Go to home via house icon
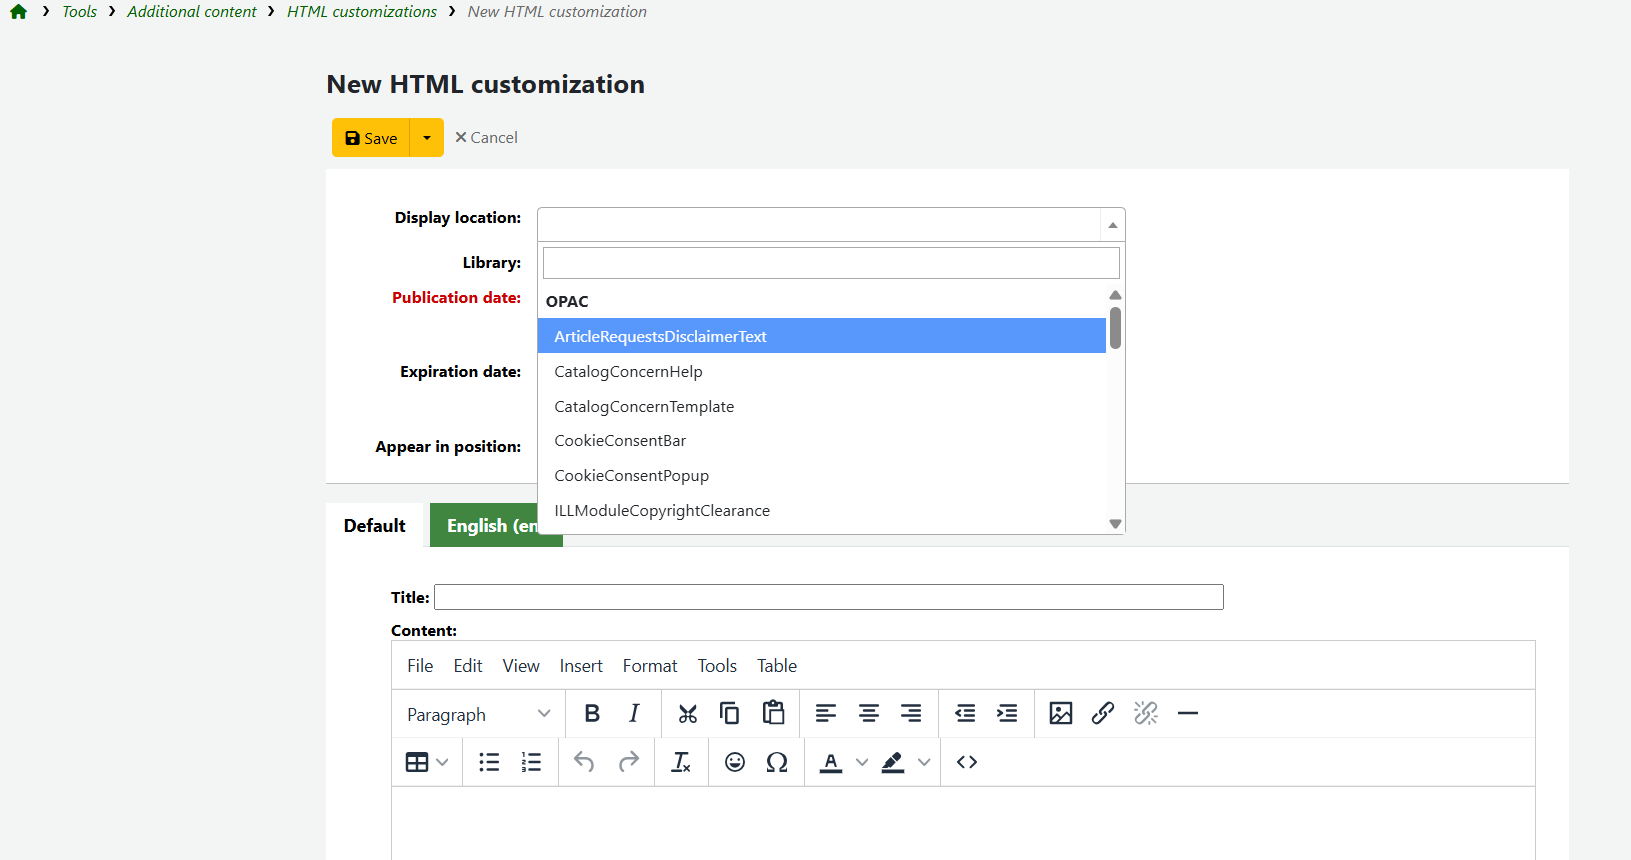This screenshot has width=1631, height=860. pyautogui.click(x=18, y=12)
